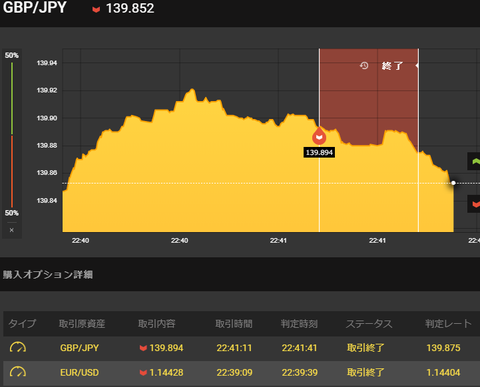Click the タイプ column header
The height and width of the screenshot is (387, 480).
point(22,324)
